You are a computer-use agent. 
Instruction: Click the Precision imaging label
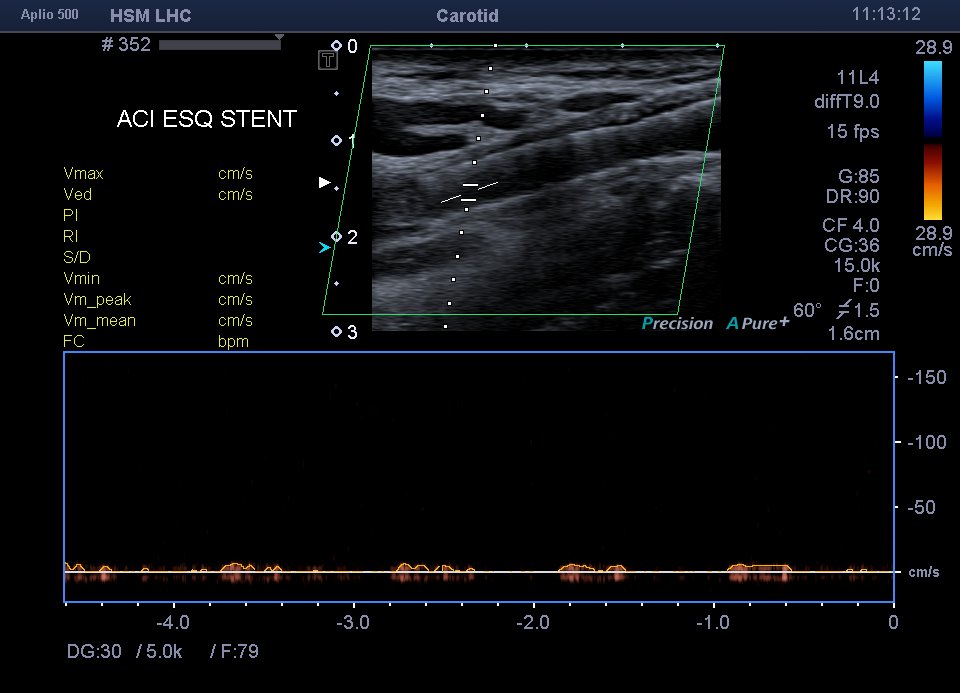pyautogui.click(x=677, y=324)
